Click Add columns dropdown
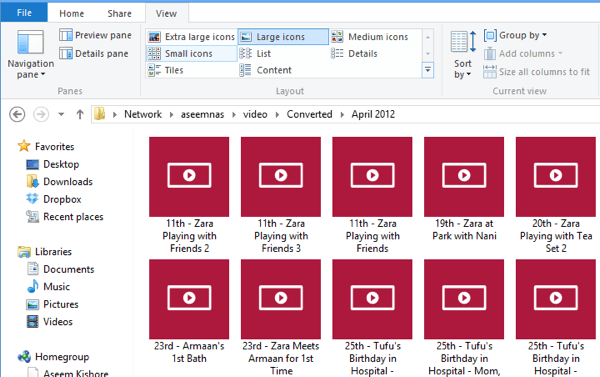 [523, 54]
